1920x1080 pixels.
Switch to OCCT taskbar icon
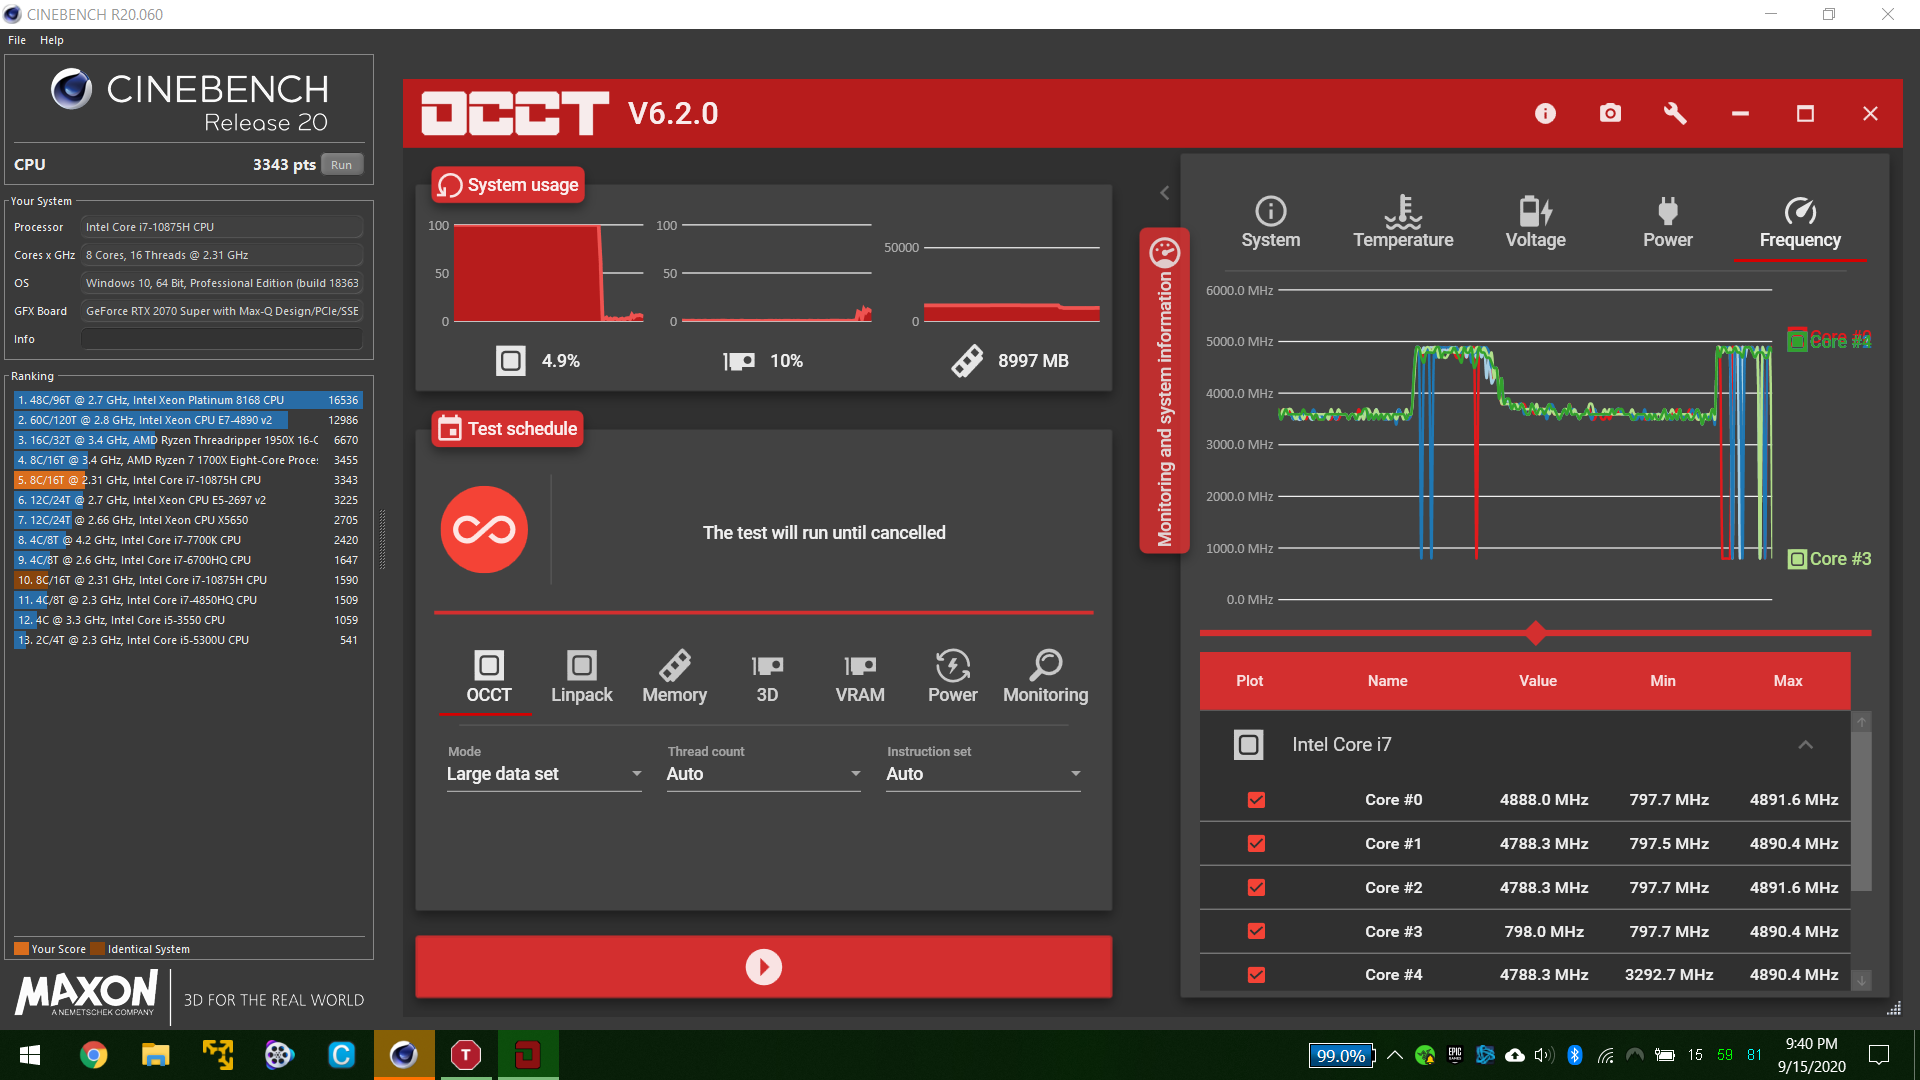point(528,1055)
